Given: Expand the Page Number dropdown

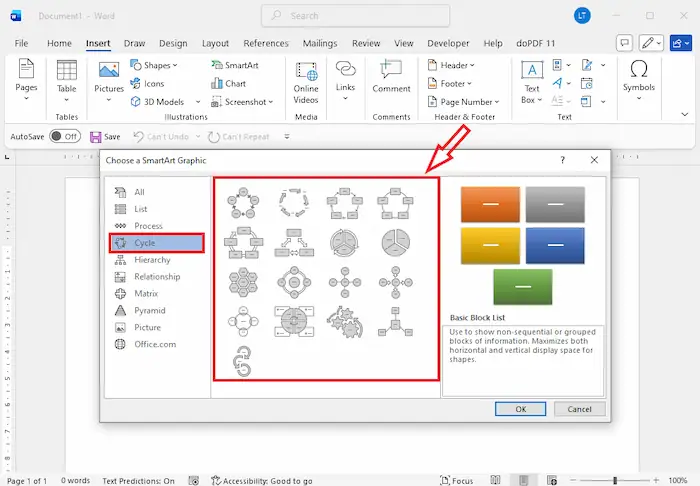Looking at the screenshot, I should (468, 102).
